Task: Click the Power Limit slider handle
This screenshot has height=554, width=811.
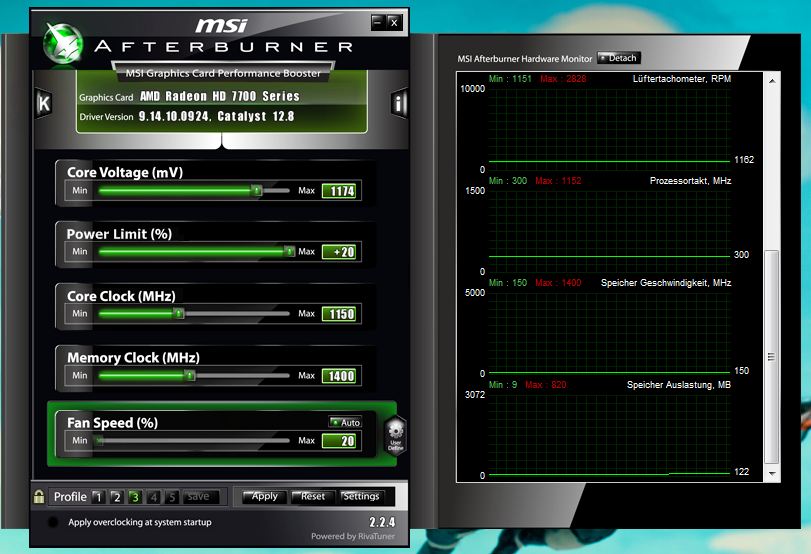Action: 289,251
